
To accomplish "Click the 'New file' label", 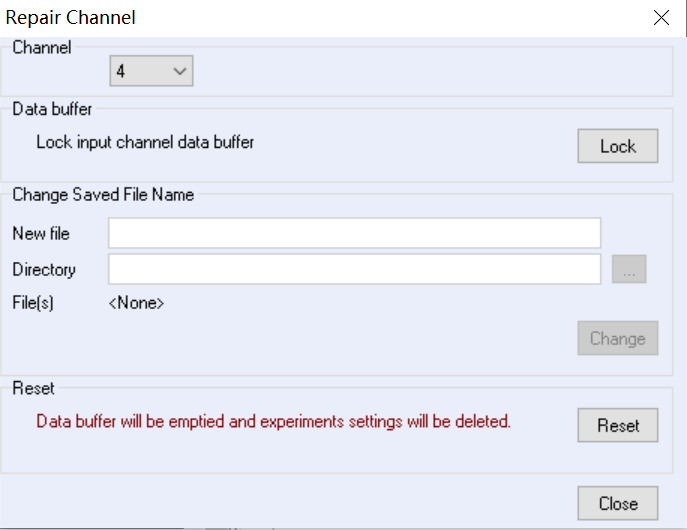I will (x=41, y=233).
